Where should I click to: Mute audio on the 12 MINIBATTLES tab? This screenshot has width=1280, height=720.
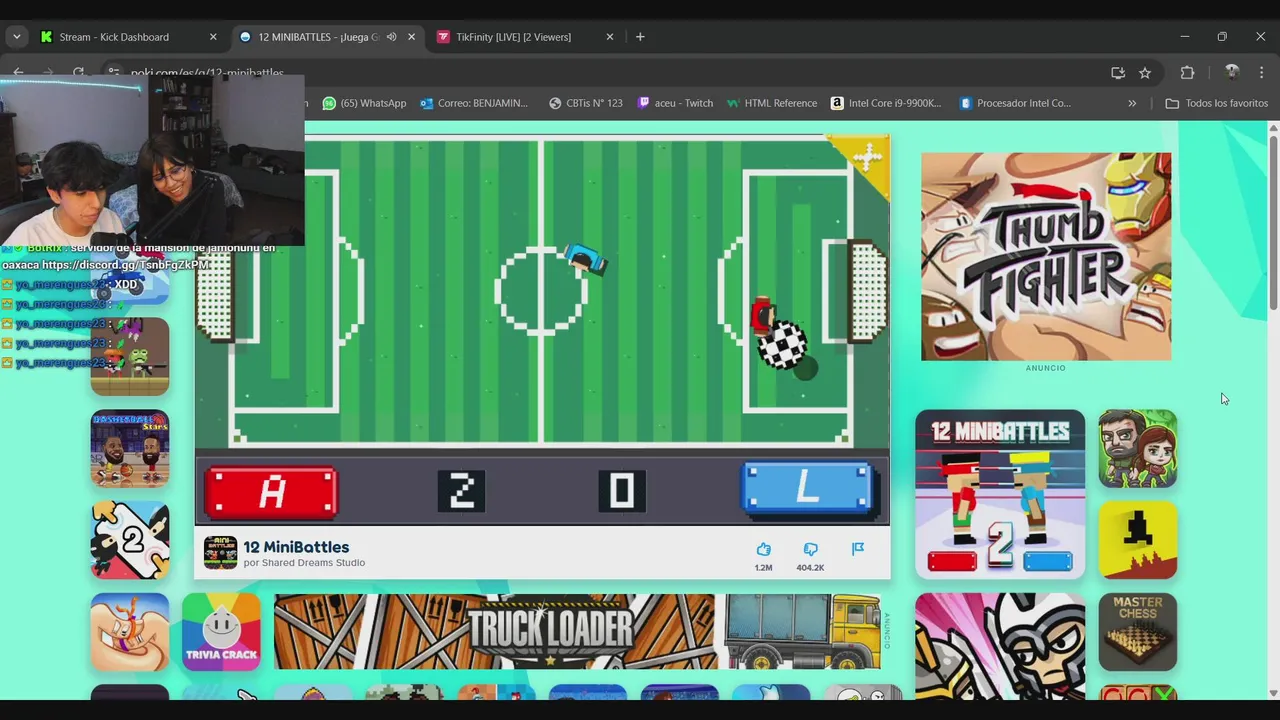[392, 37]
